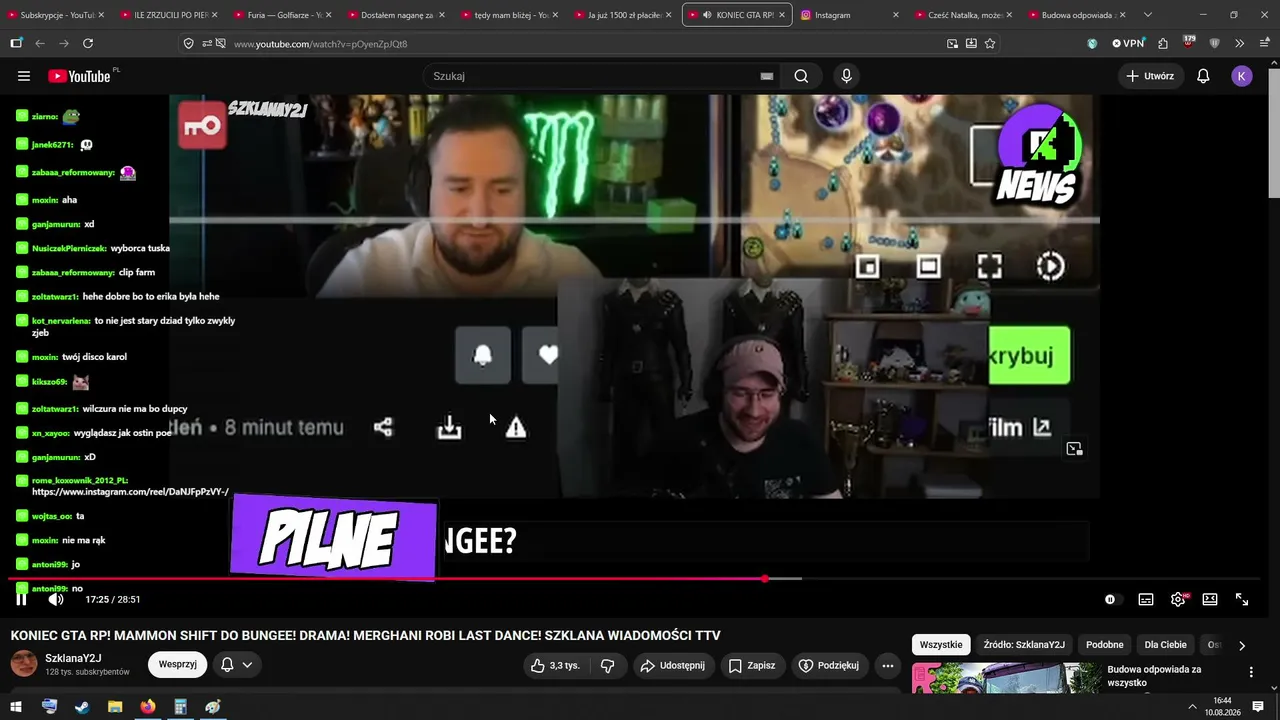Open the Utwórz create menu
1280x720 pixels.
tap(1150, 76)
